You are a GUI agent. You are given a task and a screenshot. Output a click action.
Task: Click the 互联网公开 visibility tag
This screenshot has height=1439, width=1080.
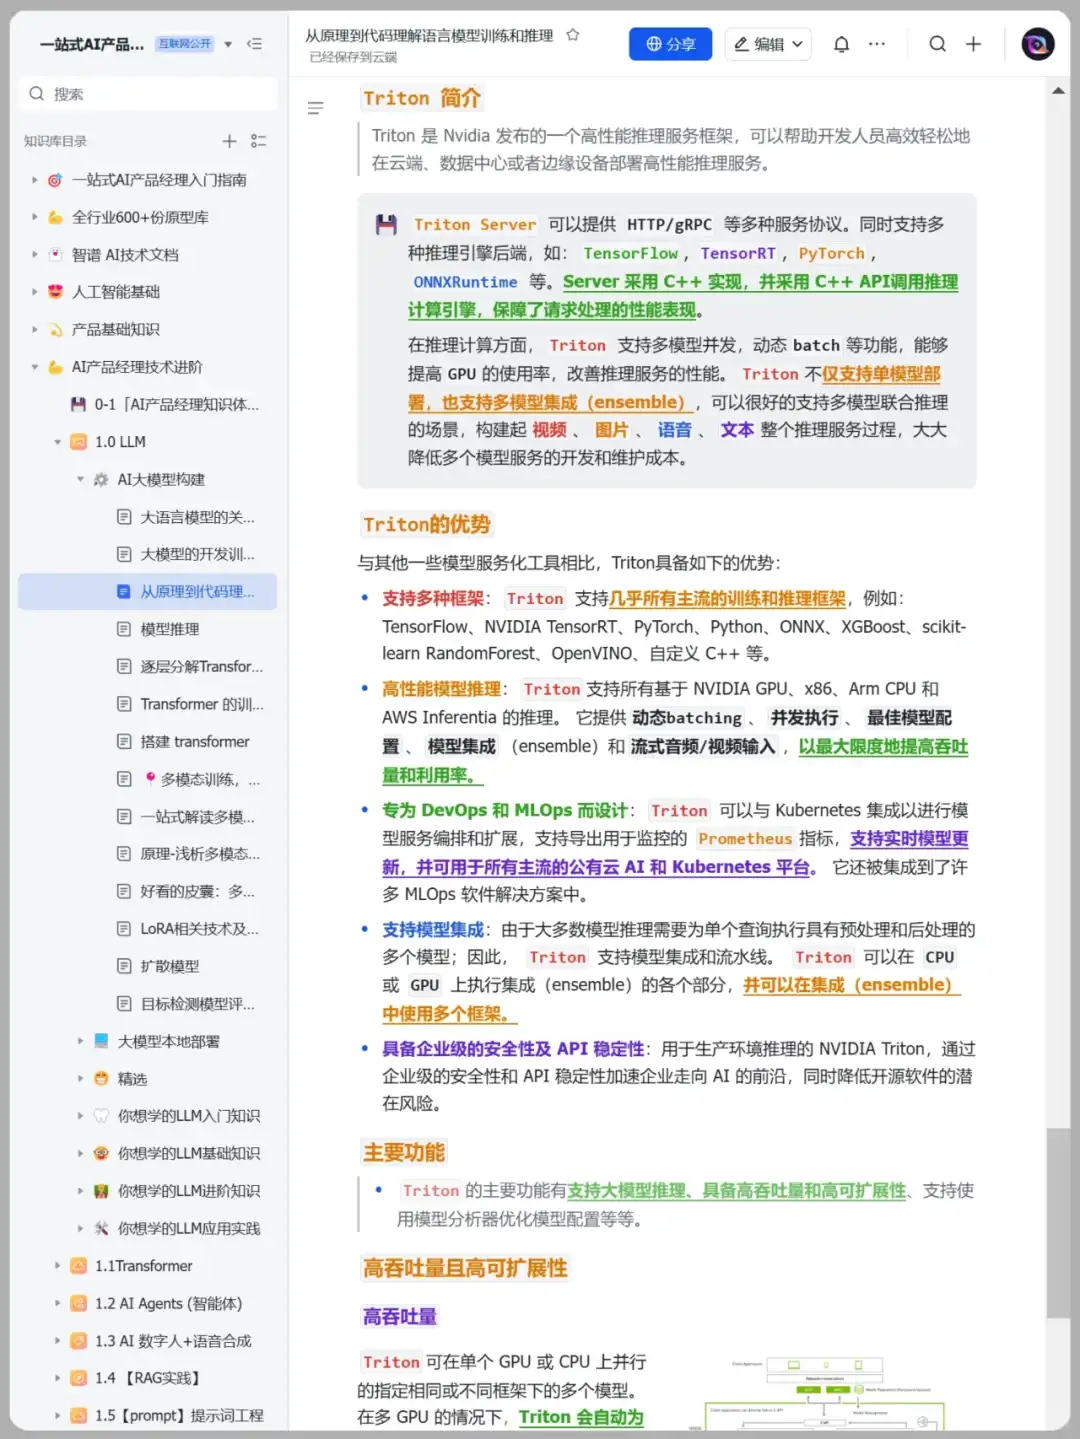pyautogui.click(x=185, y=44)
